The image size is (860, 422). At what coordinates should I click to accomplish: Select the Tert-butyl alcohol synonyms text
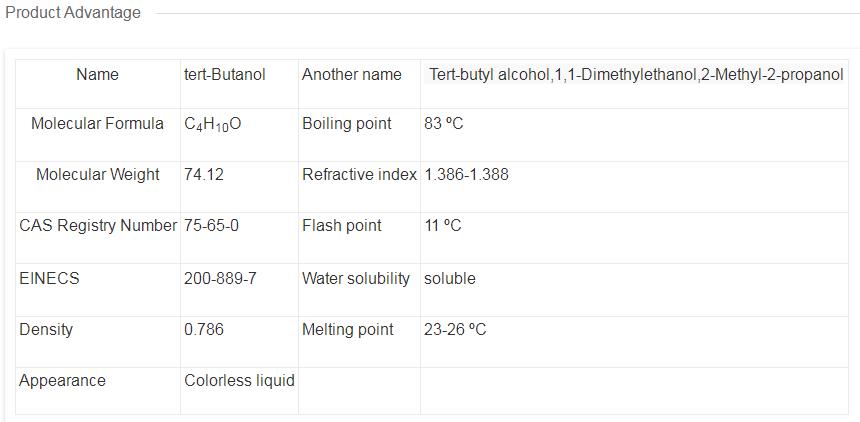[x=636, y=74]
